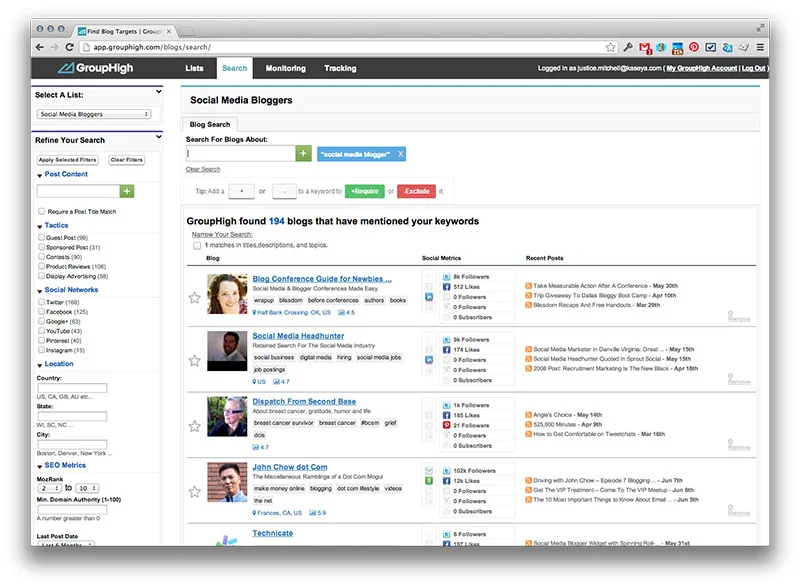Go back with the browser back arrow
The height and width of the screenshot is (588, 800).
40,47
